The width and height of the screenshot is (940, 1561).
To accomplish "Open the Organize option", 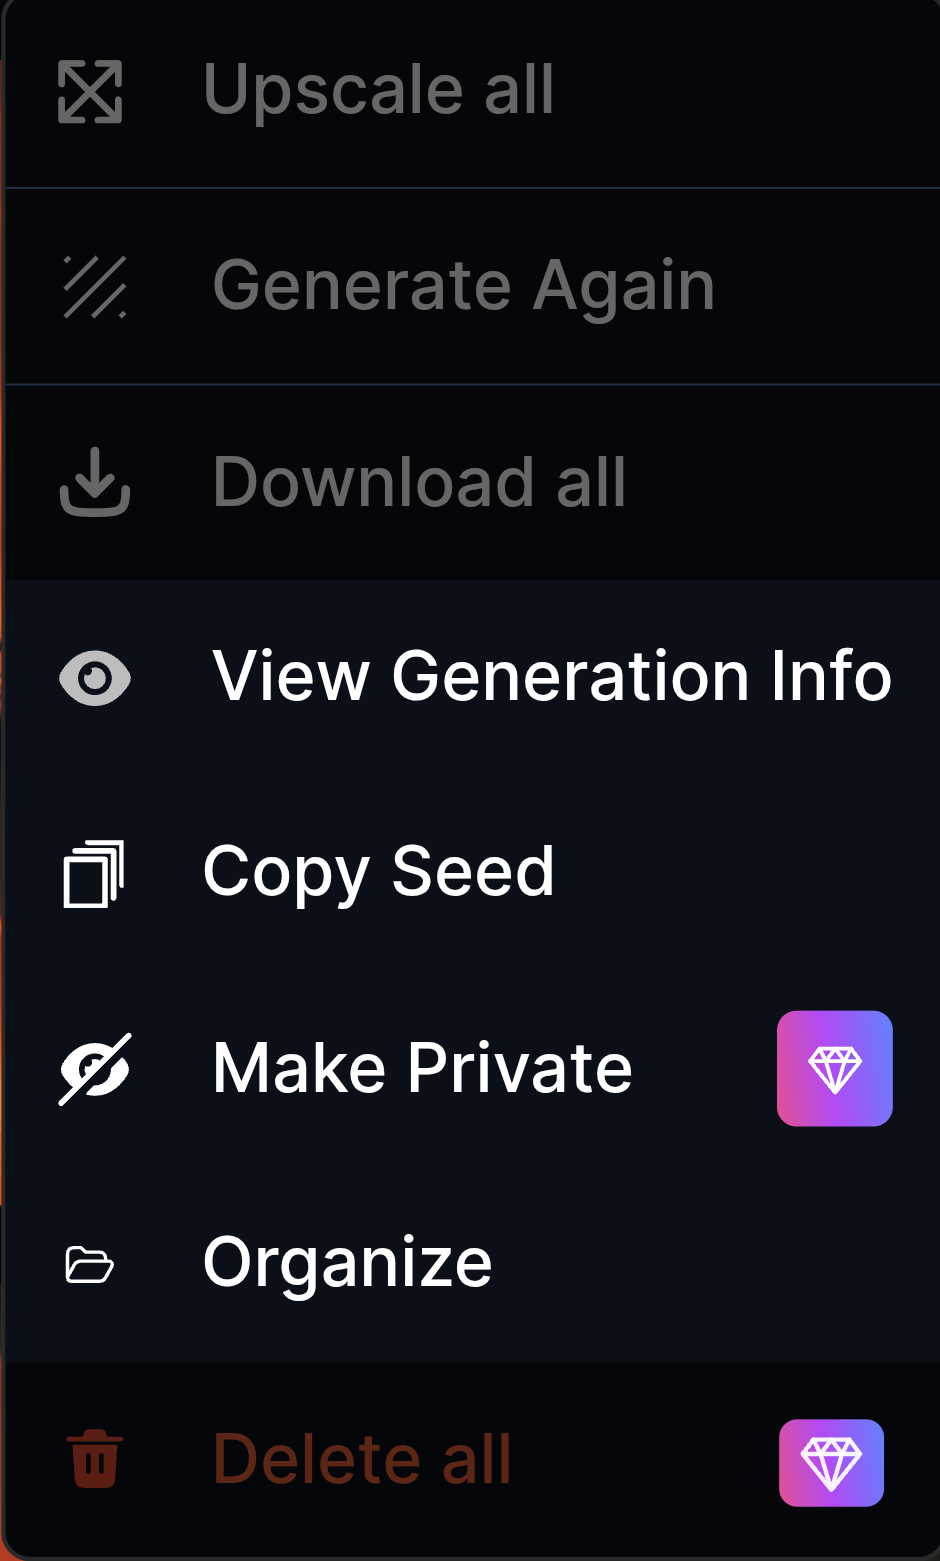I will pos(347,1263).
